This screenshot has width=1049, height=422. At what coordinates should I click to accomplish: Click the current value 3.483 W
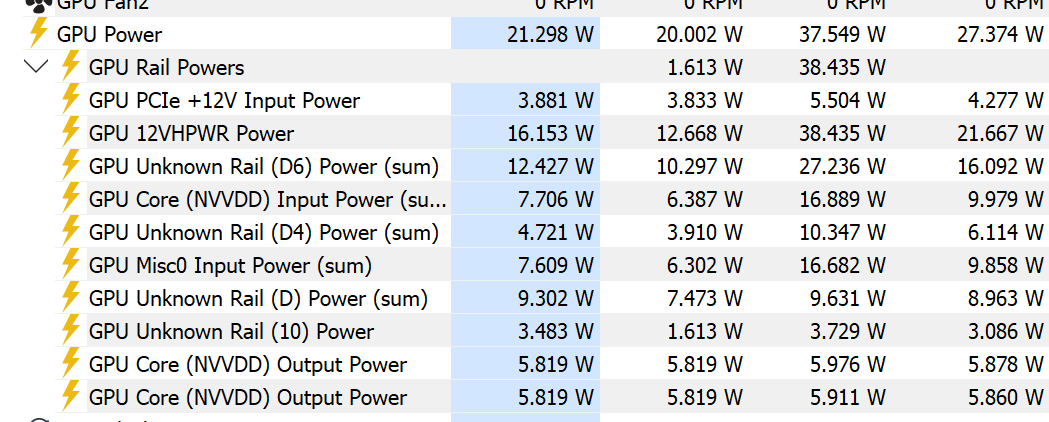point(556,332)
